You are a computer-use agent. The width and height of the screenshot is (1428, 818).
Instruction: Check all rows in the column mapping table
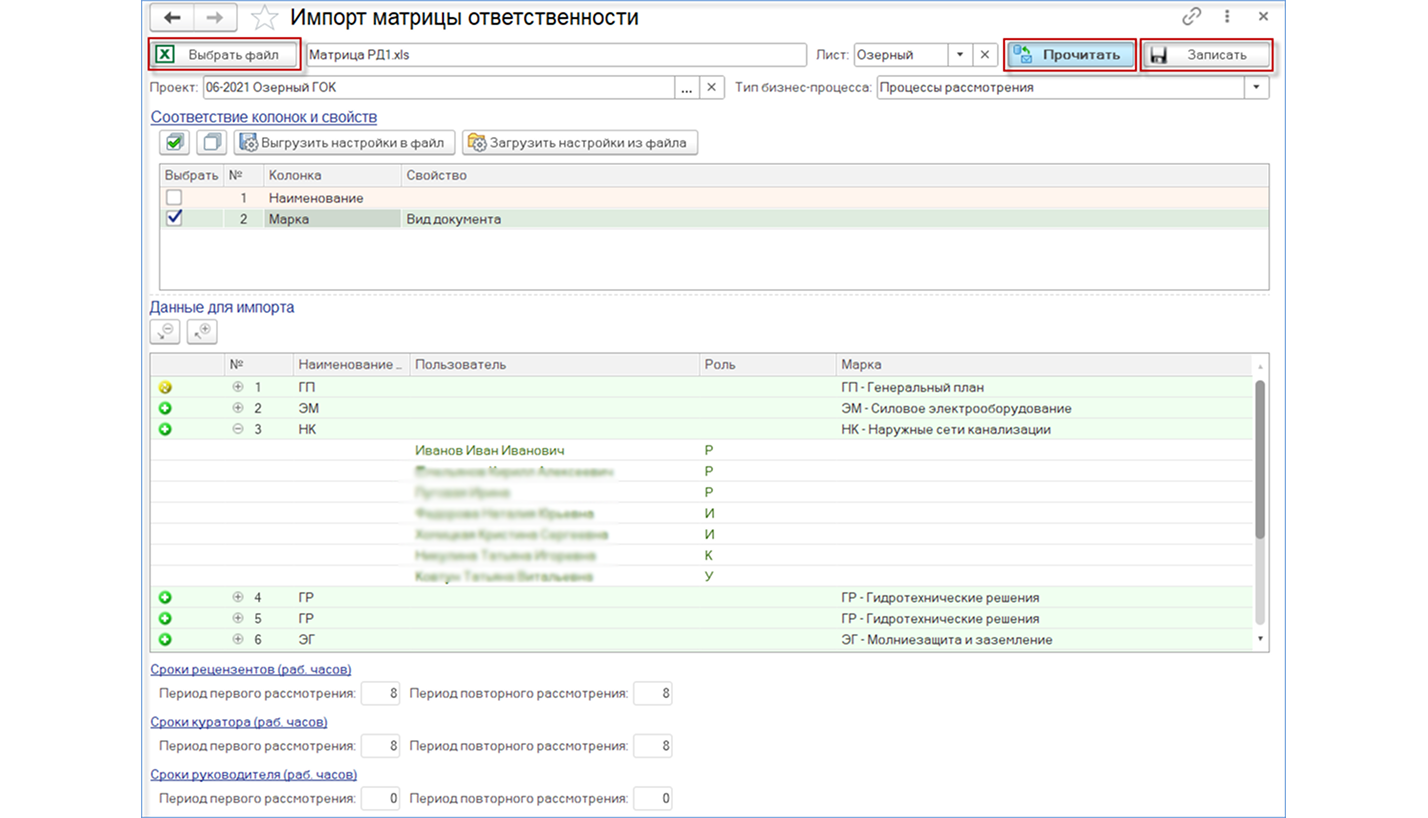(174, 143)
